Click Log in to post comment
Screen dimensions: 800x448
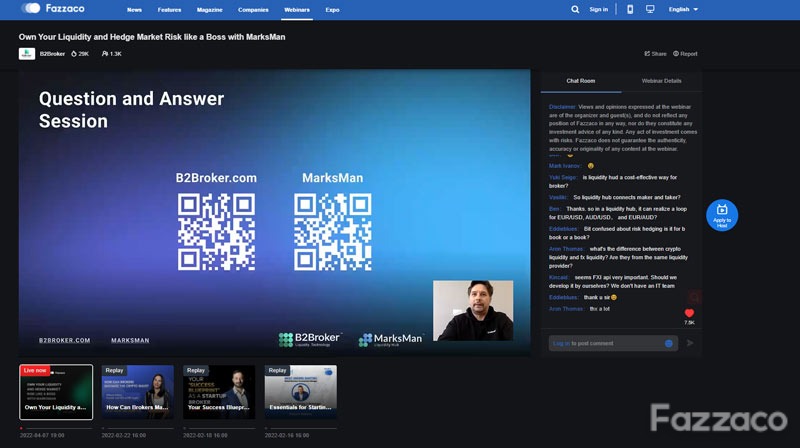(561, 343)
